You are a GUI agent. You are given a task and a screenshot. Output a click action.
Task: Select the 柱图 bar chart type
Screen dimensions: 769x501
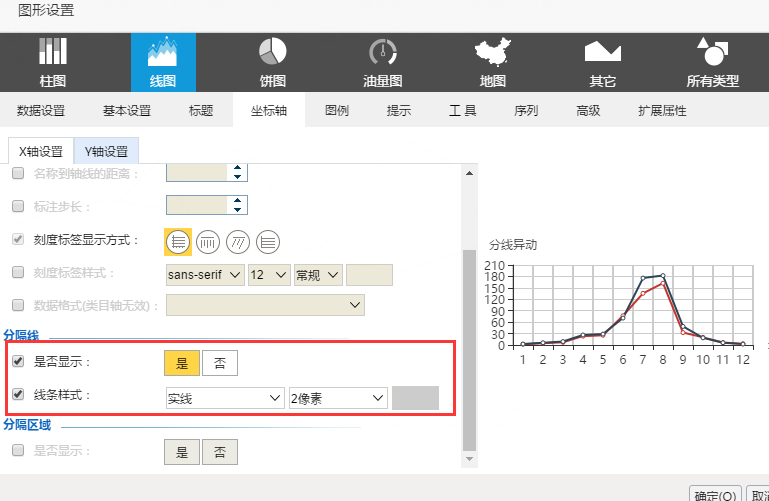[53, 63]
